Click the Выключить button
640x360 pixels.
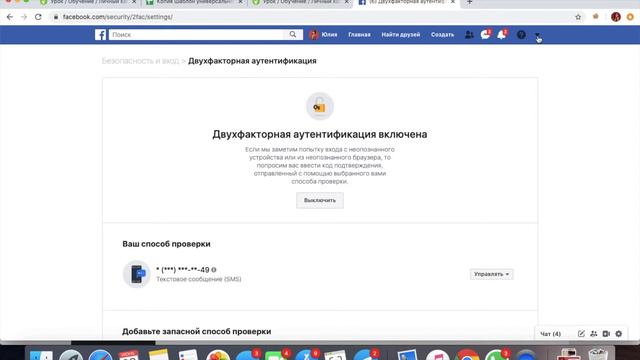320,200
